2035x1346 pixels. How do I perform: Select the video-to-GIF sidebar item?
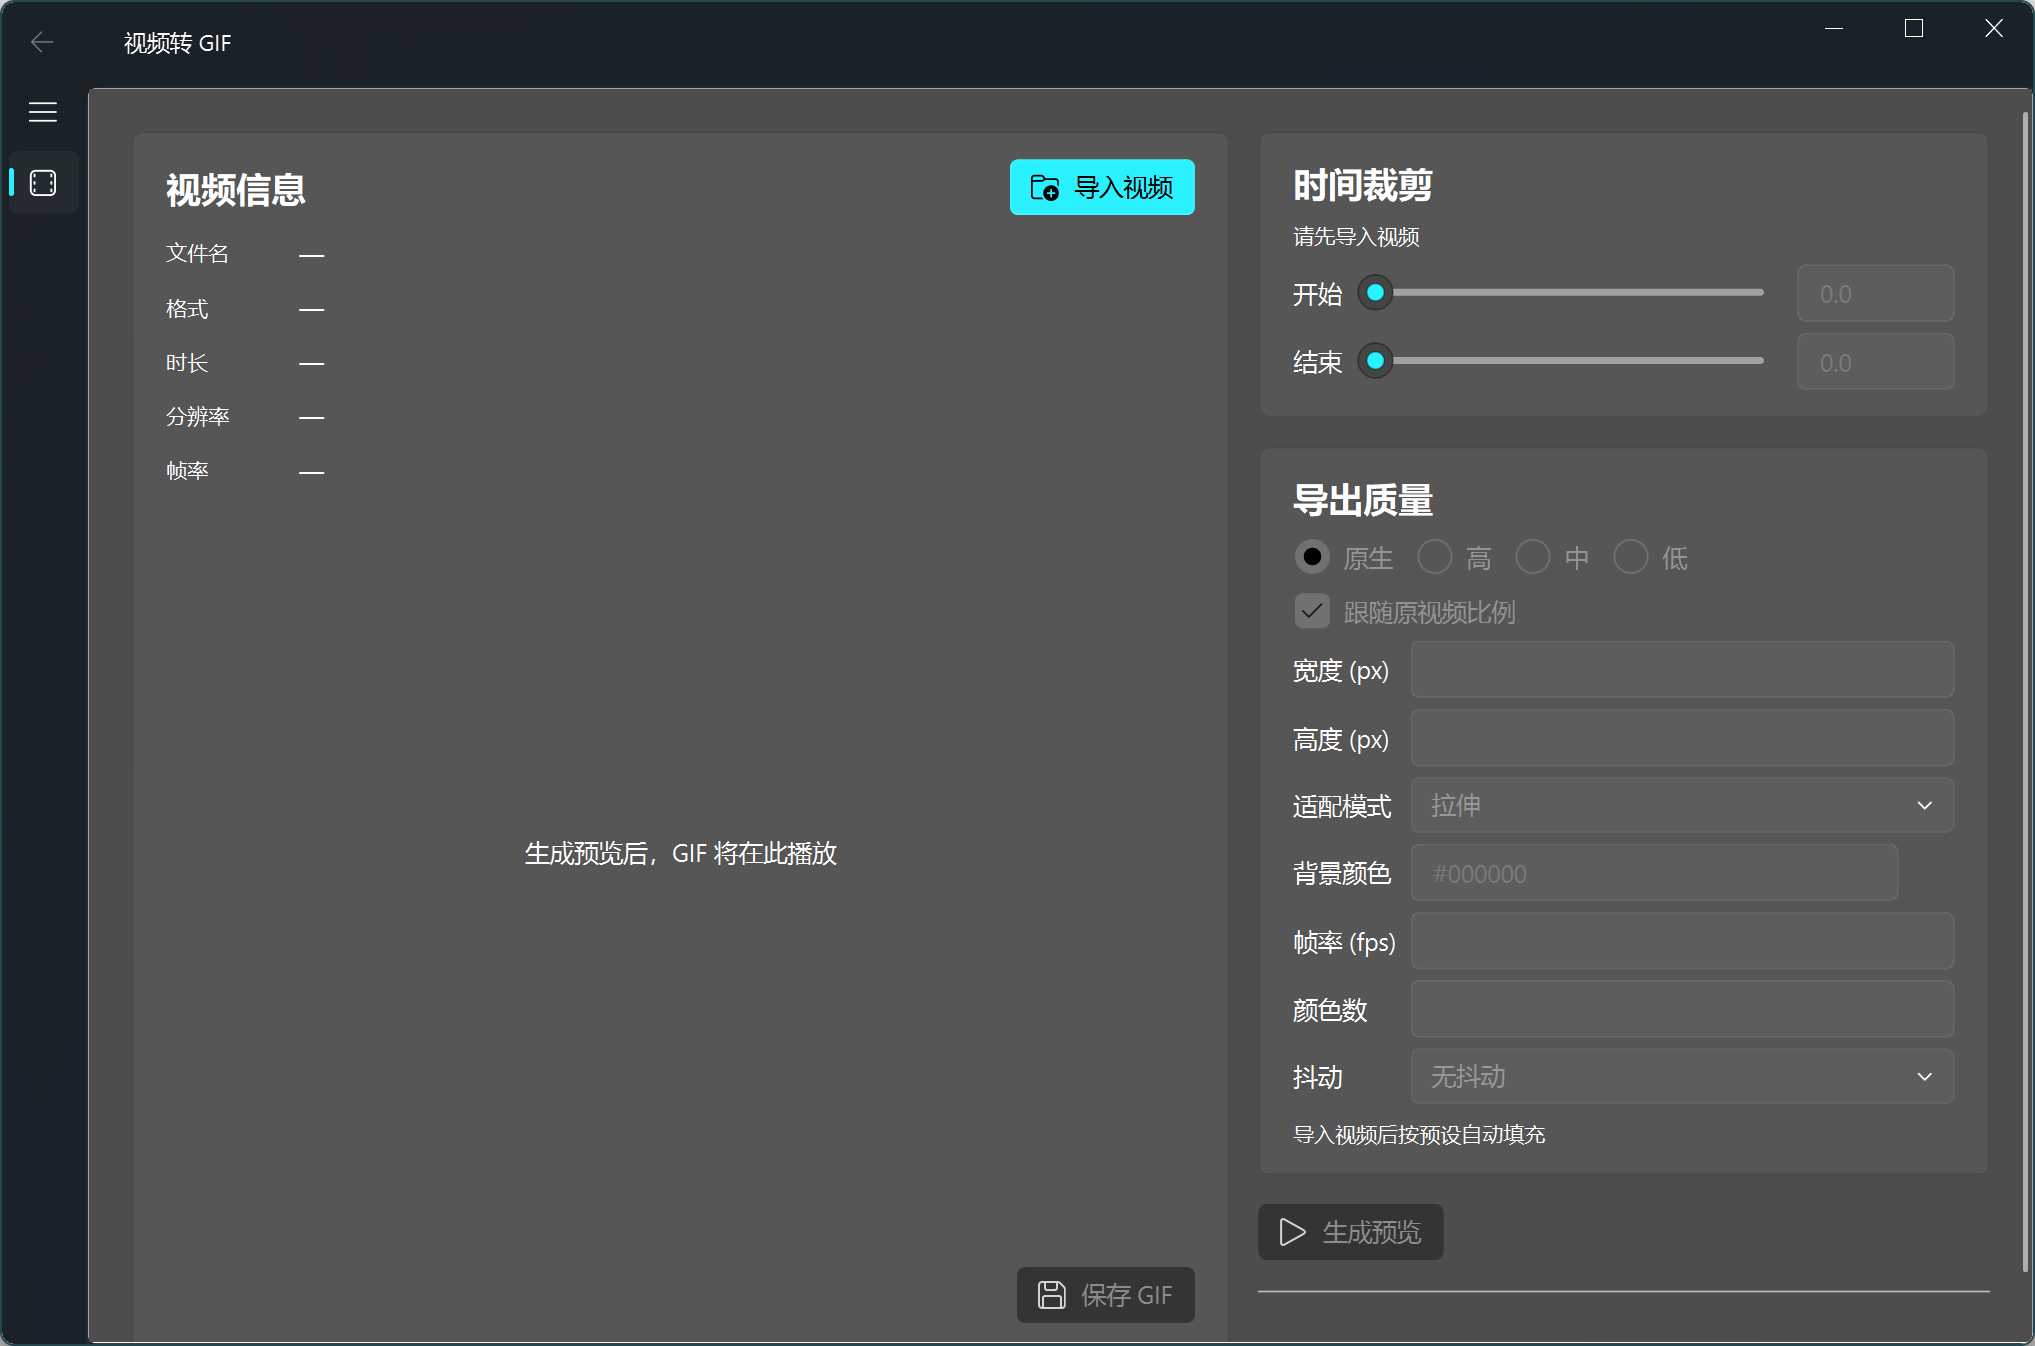click(x=43, y=183)
